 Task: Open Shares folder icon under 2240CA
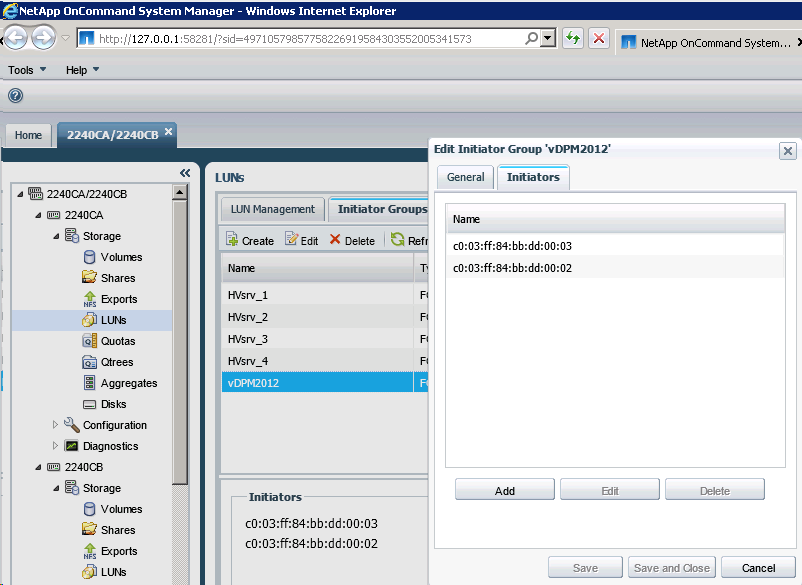coord(90,278)
